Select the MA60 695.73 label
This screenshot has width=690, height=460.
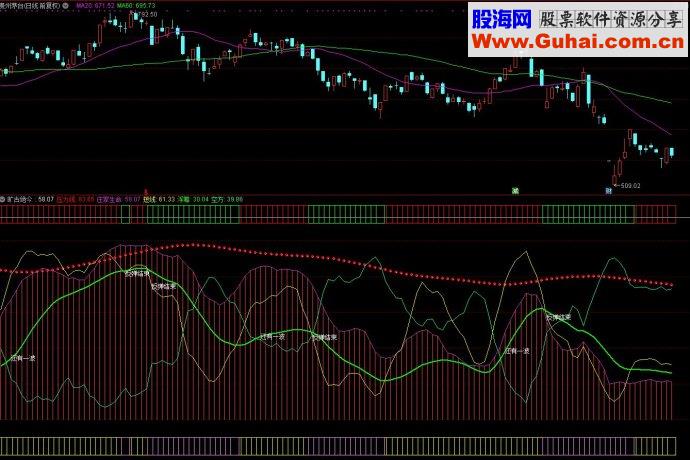coord(136,6)
